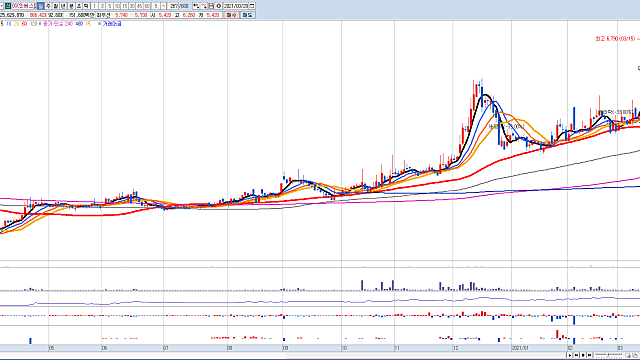The image size is (640, 360).
Task: Switch chart to minute (분) period
Action: click(71, 6)
